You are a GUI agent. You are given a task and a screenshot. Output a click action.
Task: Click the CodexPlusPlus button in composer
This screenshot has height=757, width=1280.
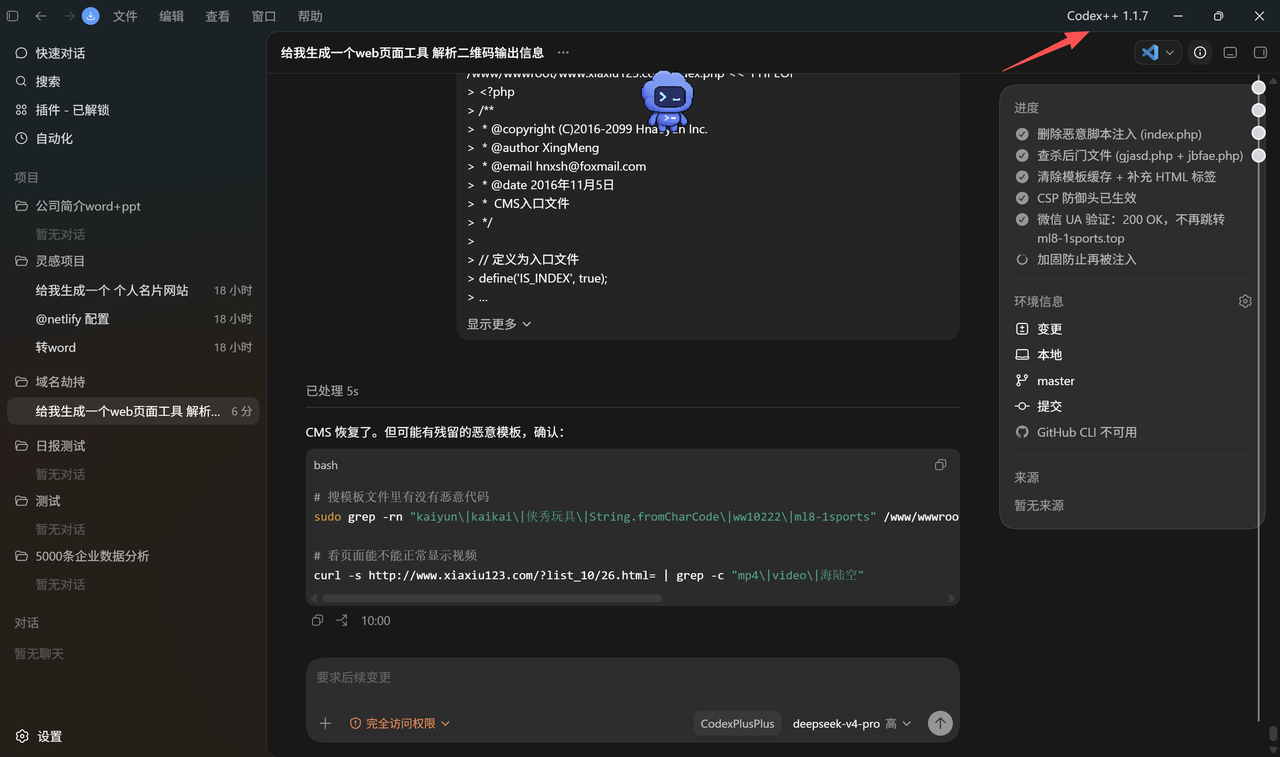tap(738, 723)
